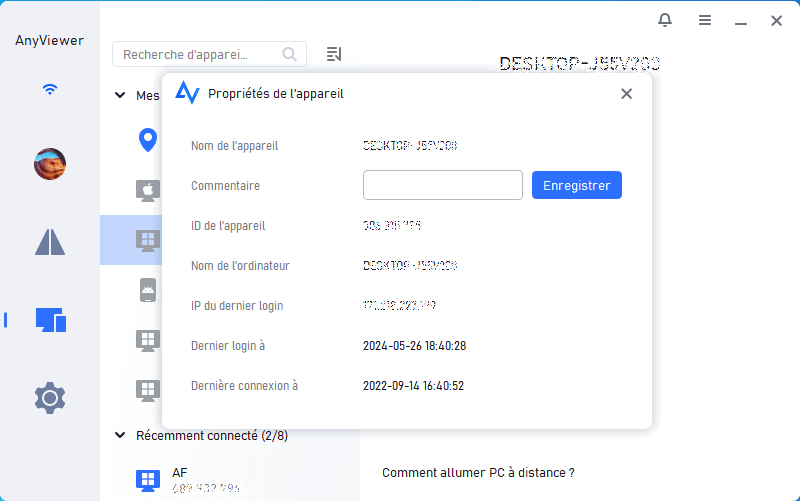This screenshot has width=800, height=501.
Task: Open the hamburger main menu
Action: pyautogui.click(x=705, y=20)
